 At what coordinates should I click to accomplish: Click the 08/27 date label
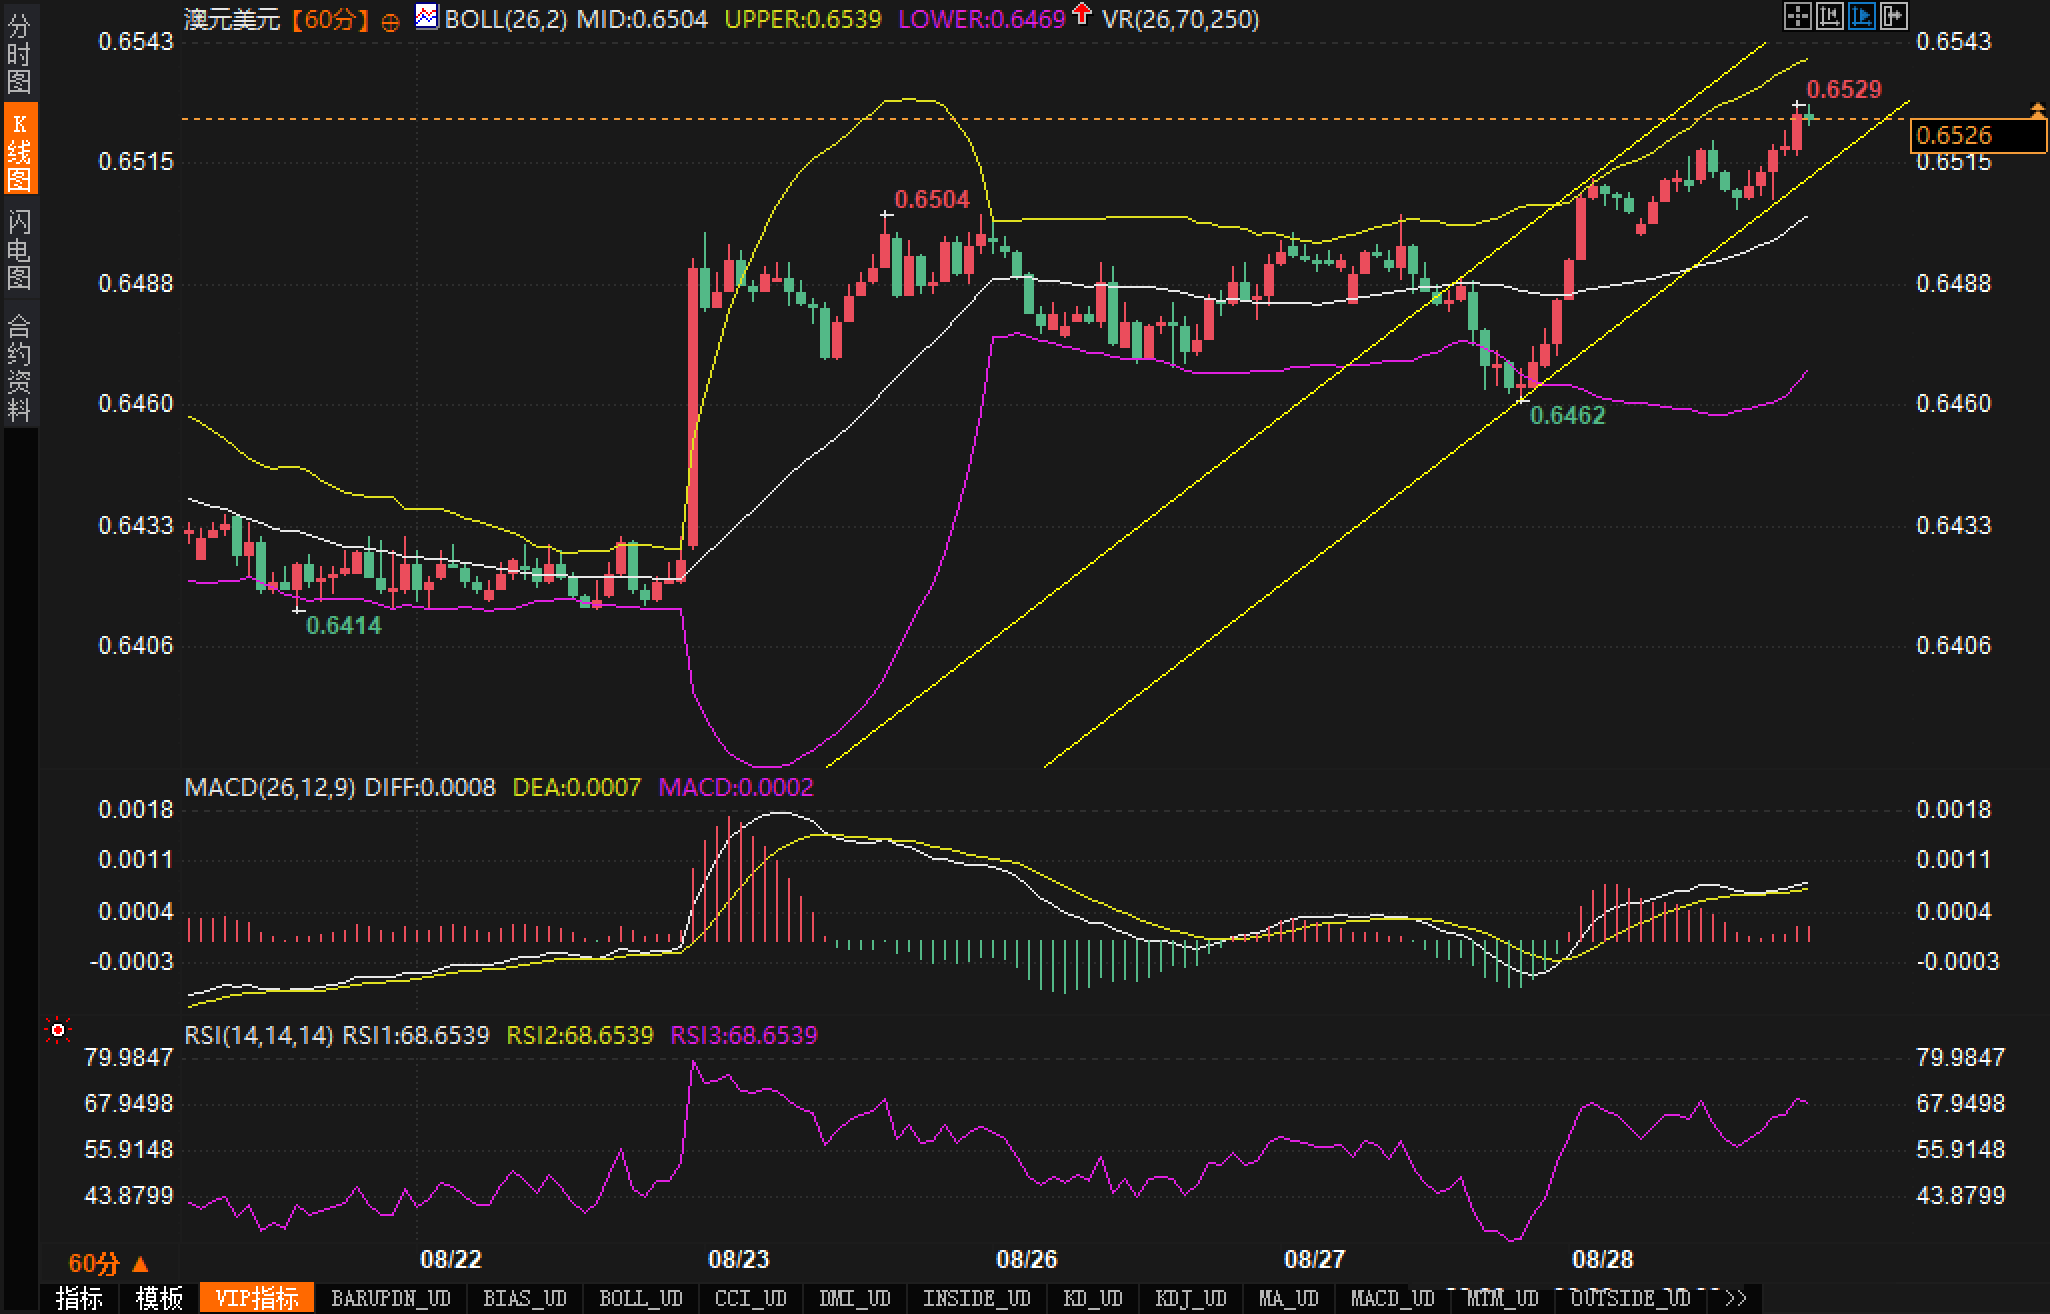point(1315,1259)
